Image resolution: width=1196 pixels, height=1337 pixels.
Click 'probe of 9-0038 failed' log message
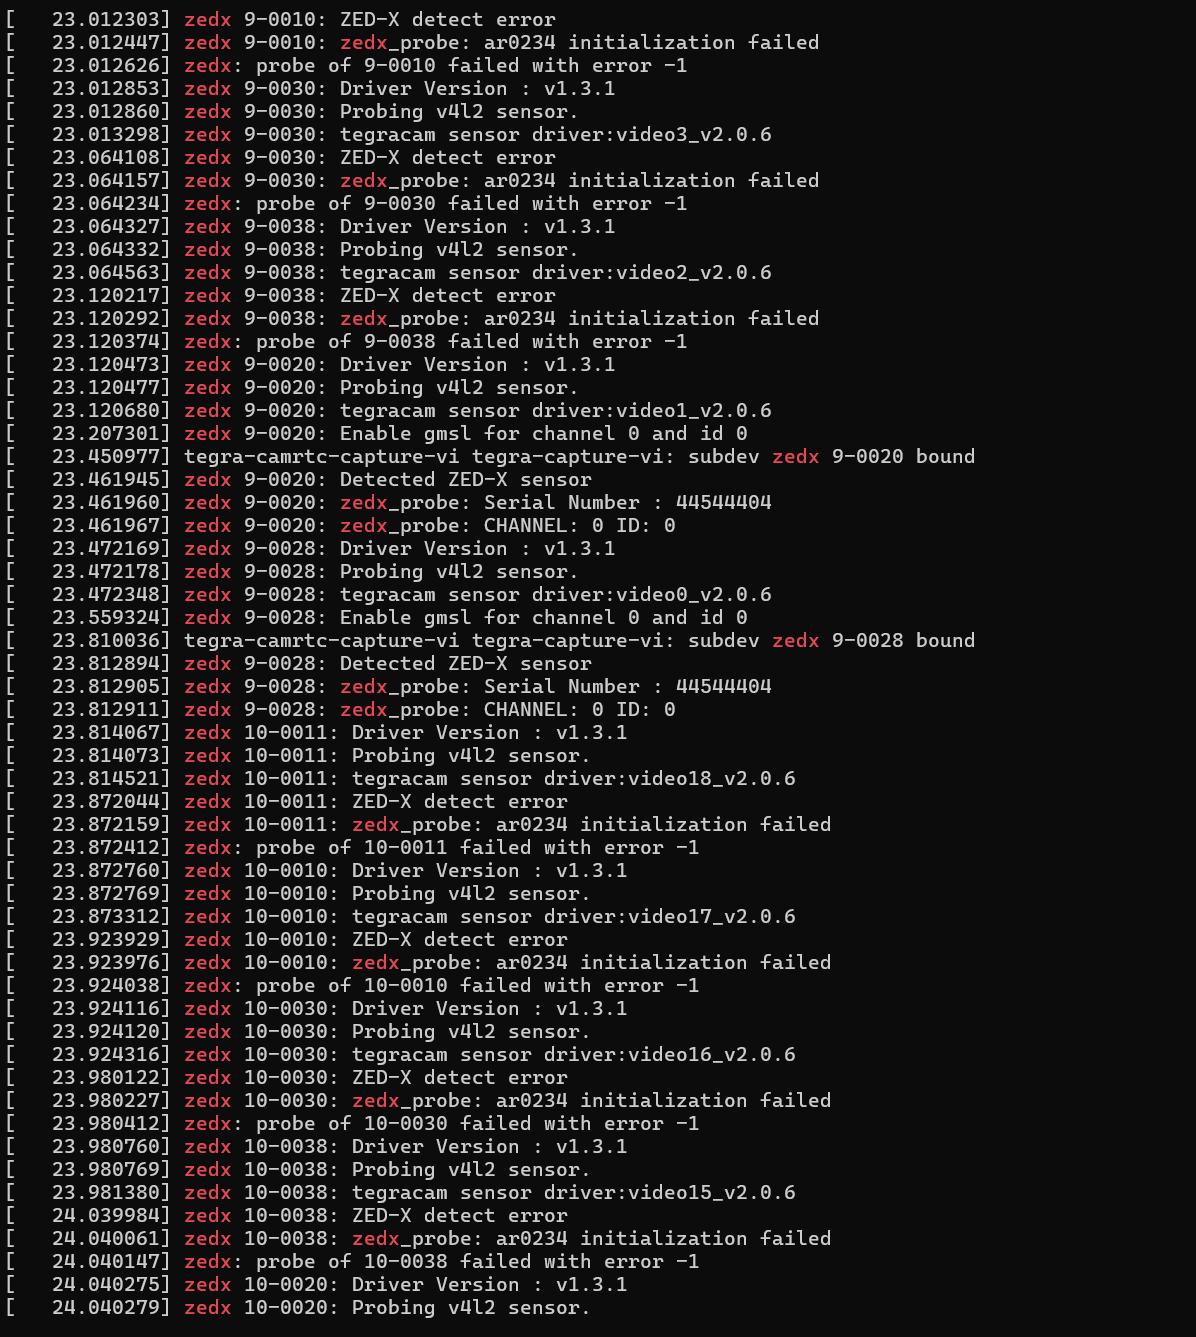click(x=470, y=341)
